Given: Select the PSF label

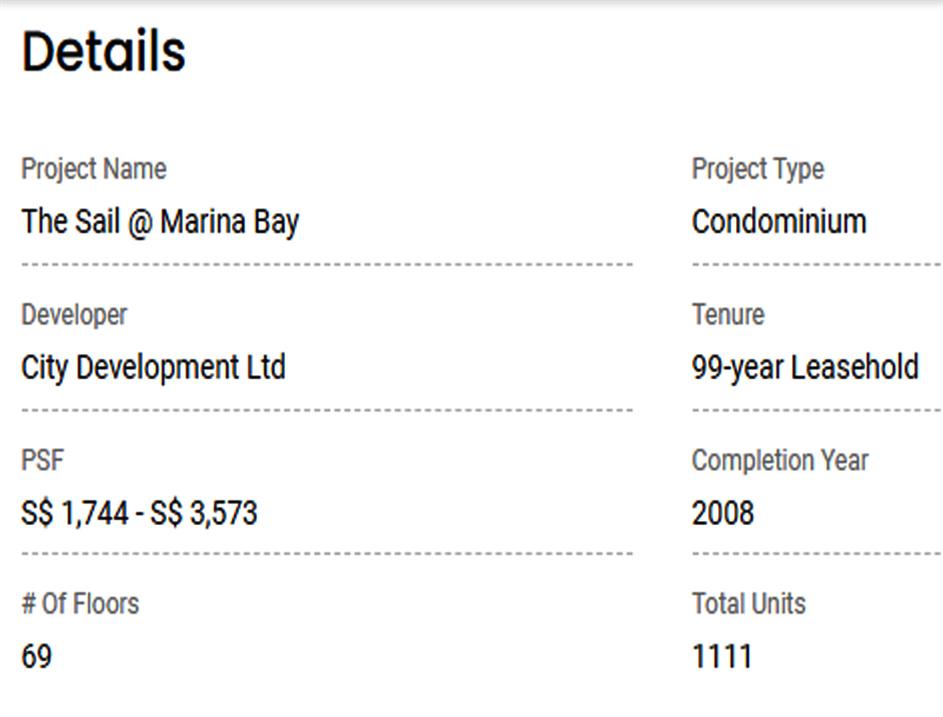Looking at the screenshot, I should [x=42, y=461].
